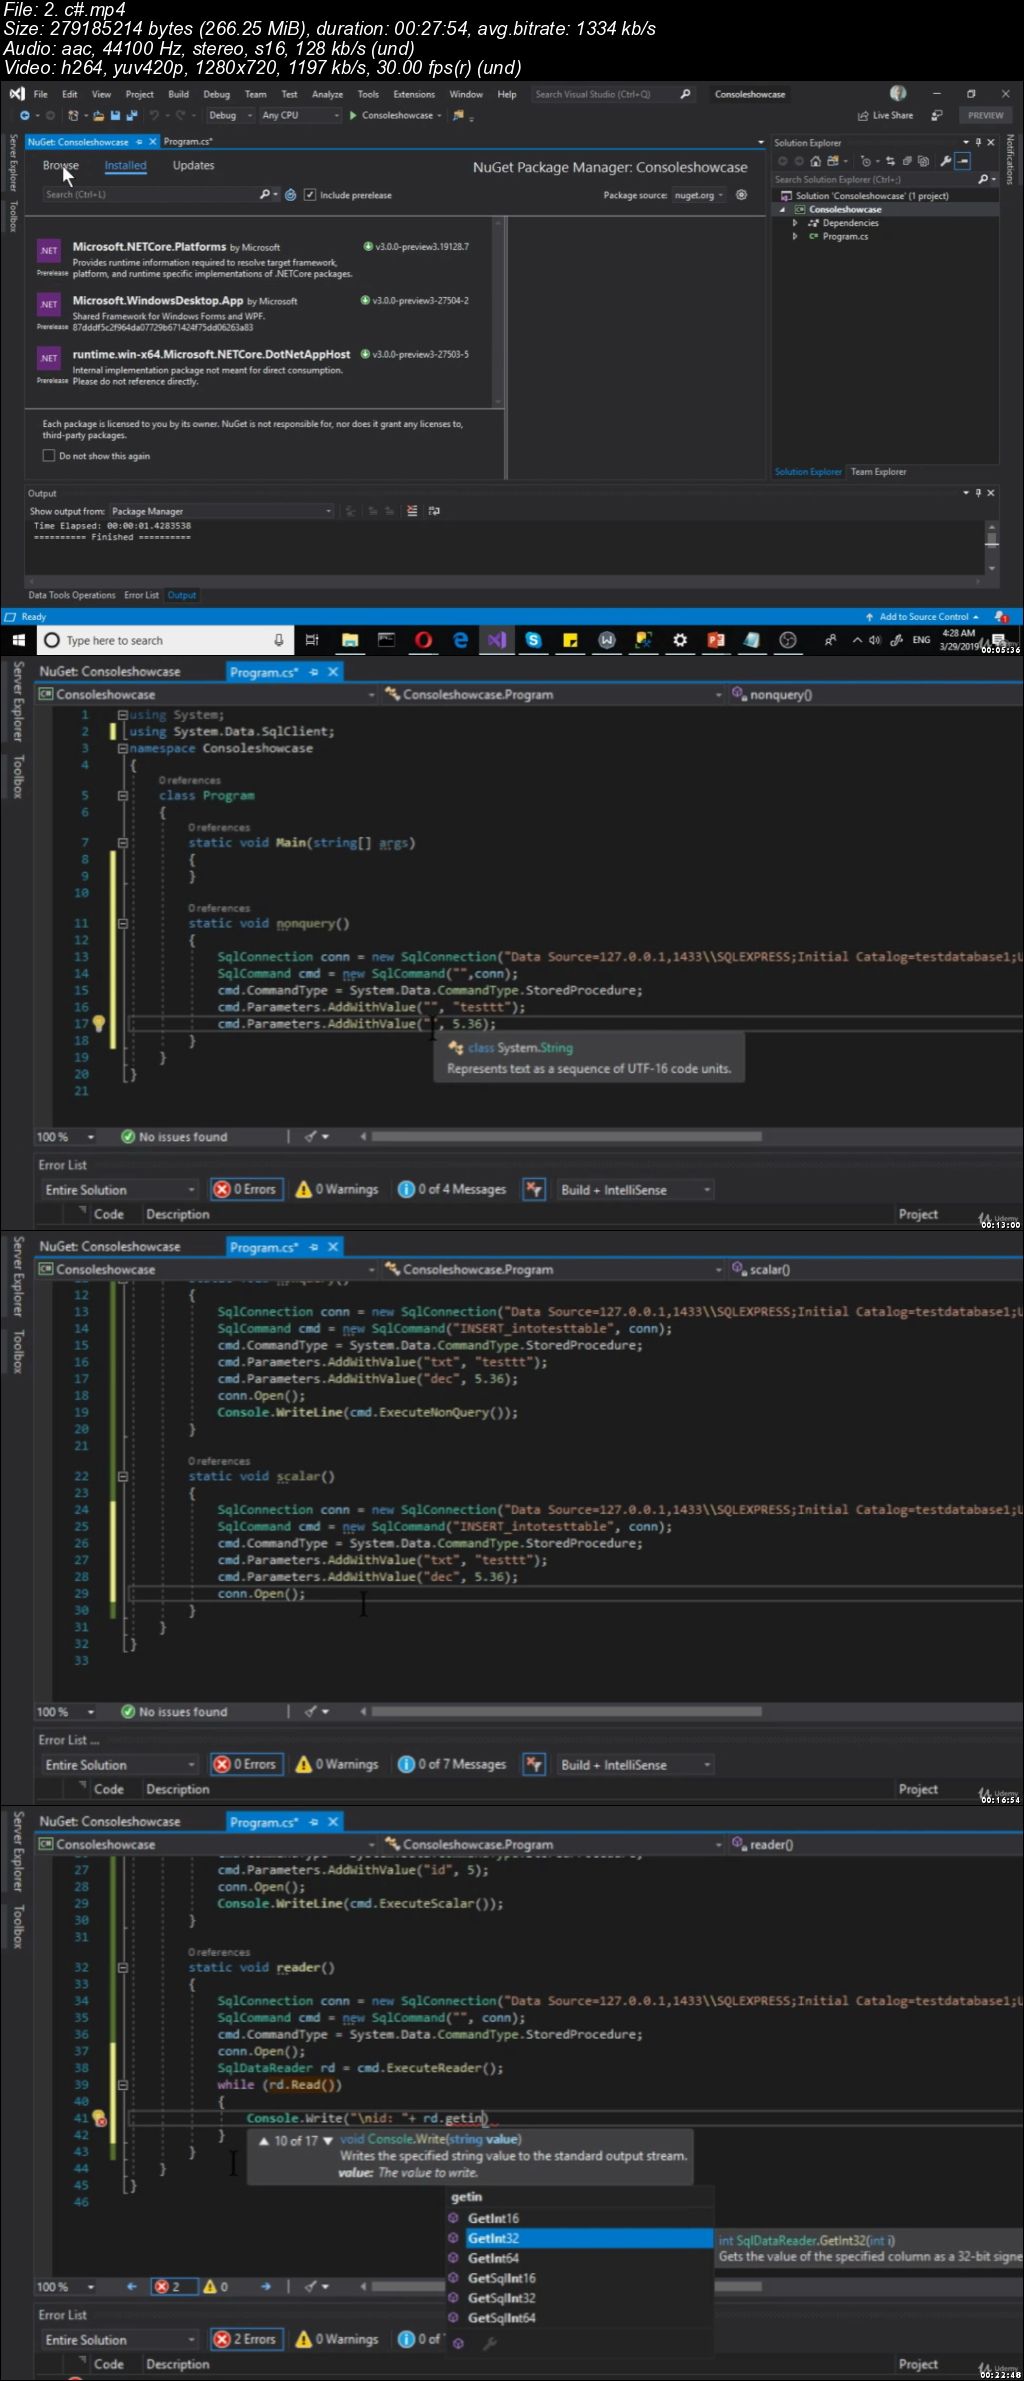
Task: Open Entire Solution dropdown in nonquery() frame
Action: pyautogui.click(x=120, y=1189)
